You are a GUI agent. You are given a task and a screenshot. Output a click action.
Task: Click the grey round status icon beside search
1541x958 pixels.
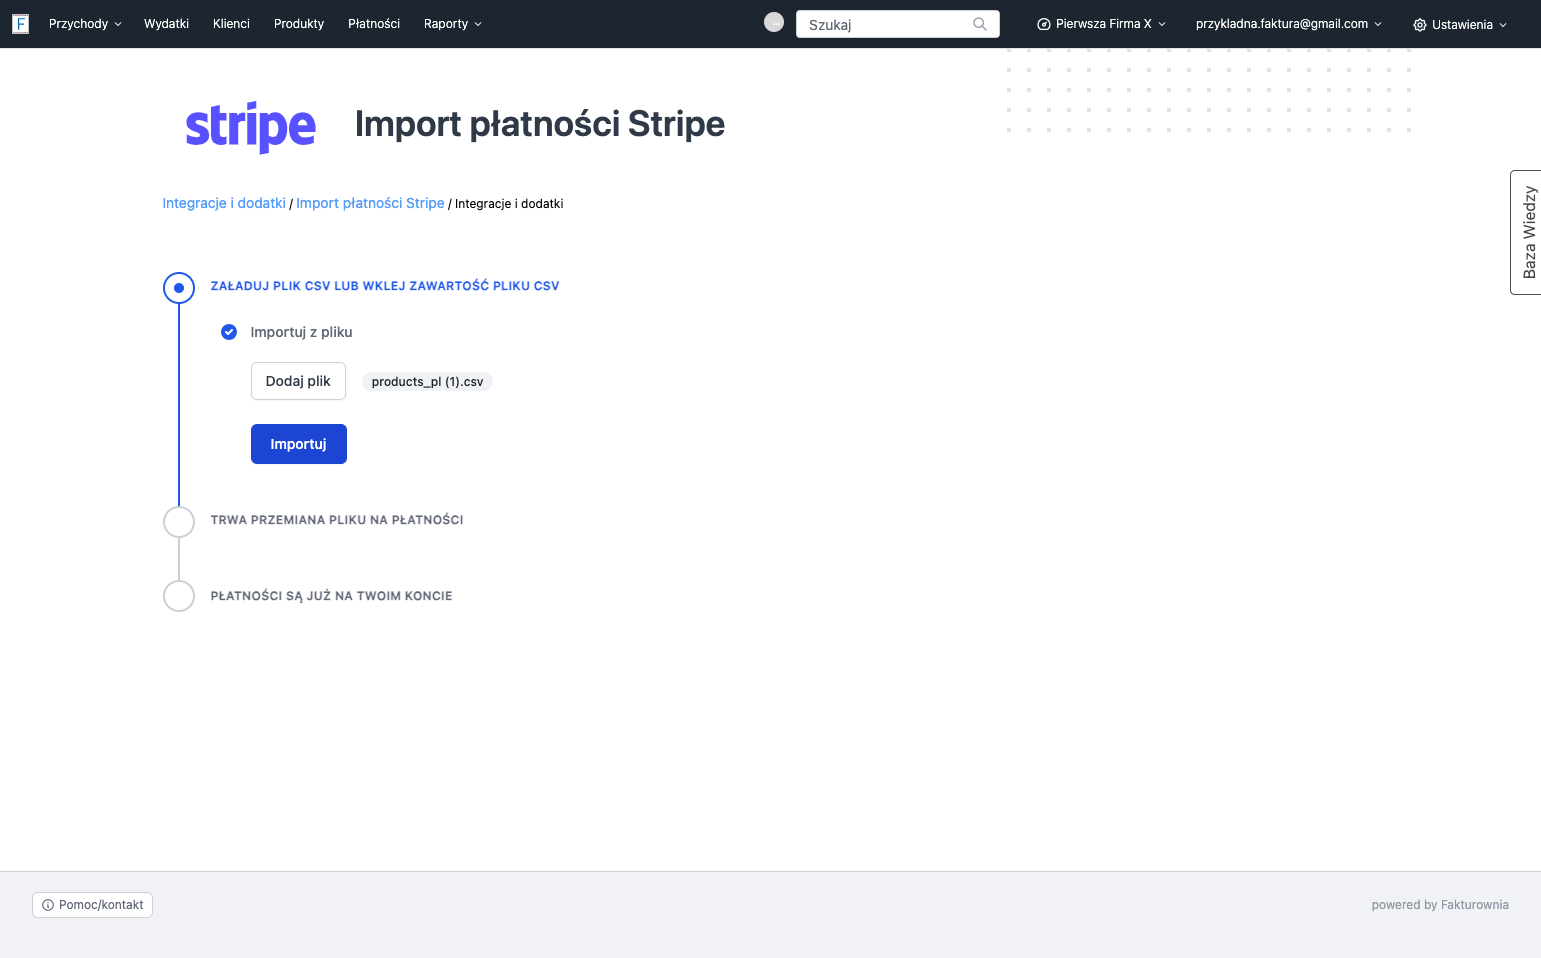click(x=774, y=22)
